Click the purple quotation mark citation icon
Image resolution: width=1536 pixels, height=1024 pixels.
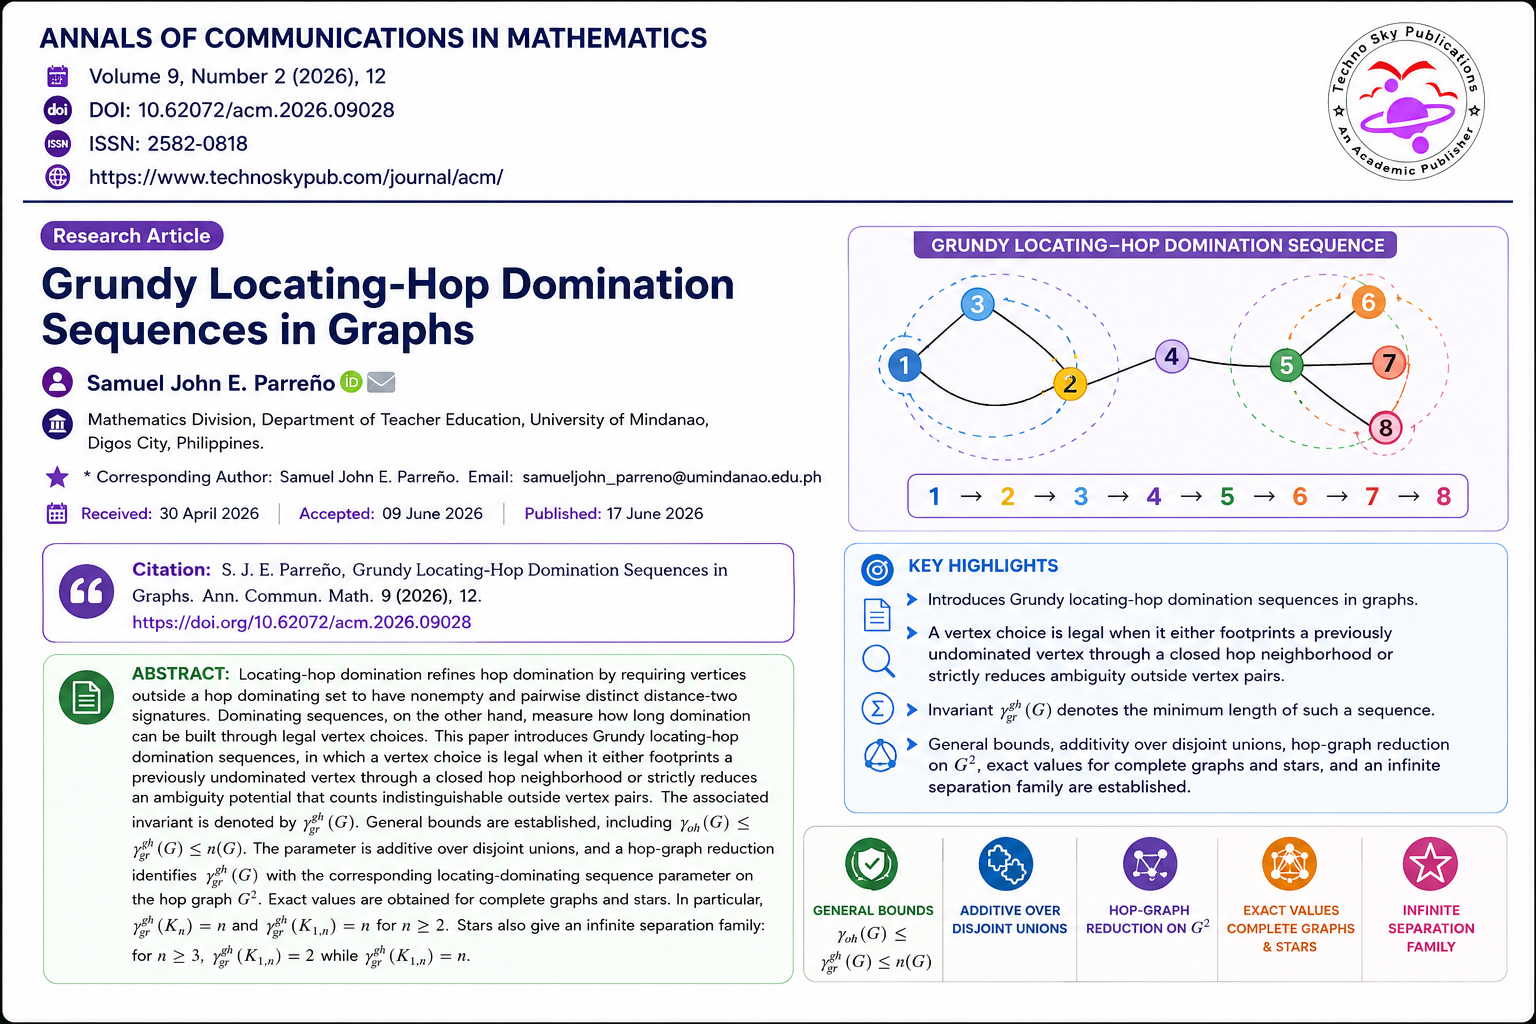pyautogui.click(x=87, y=591)
